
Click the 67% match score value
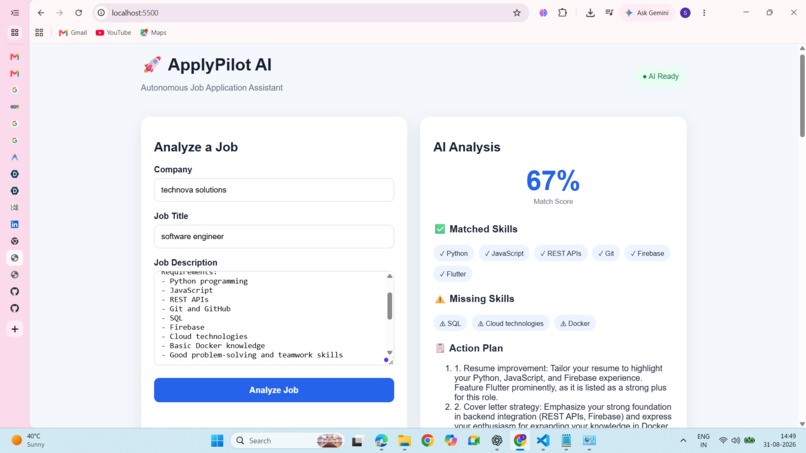click(553, 181)
